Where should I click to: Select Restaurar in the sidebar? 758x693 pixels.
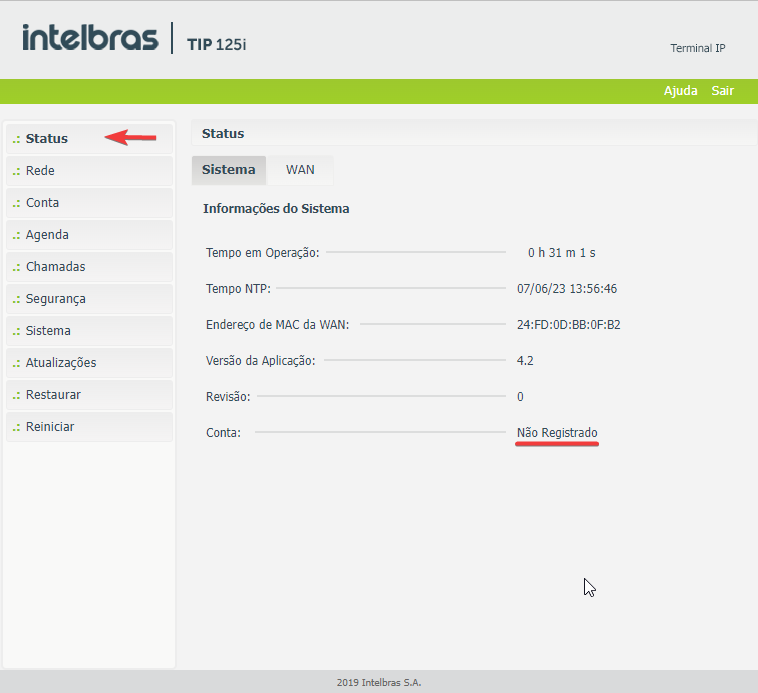click(x=53, y=395)
